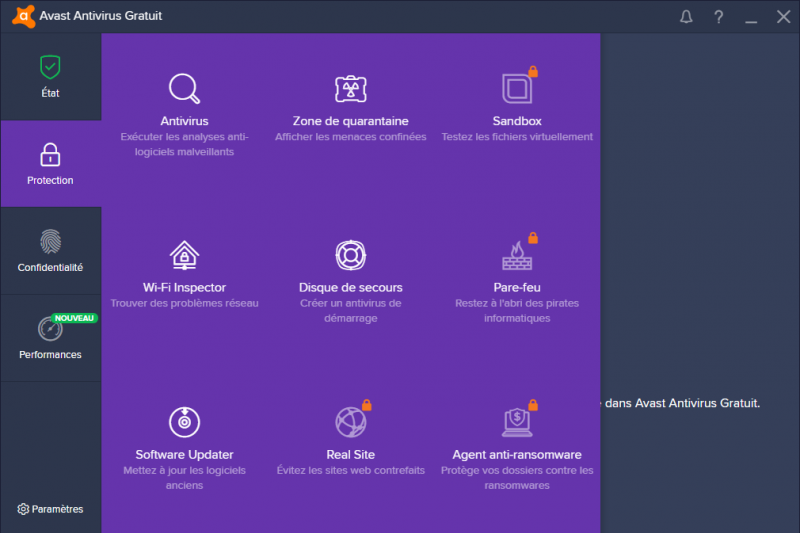Click the Agent anti-ransomware title
Image resolution: width=800 pixels, height=533 pixels.
tap(517, 454)
